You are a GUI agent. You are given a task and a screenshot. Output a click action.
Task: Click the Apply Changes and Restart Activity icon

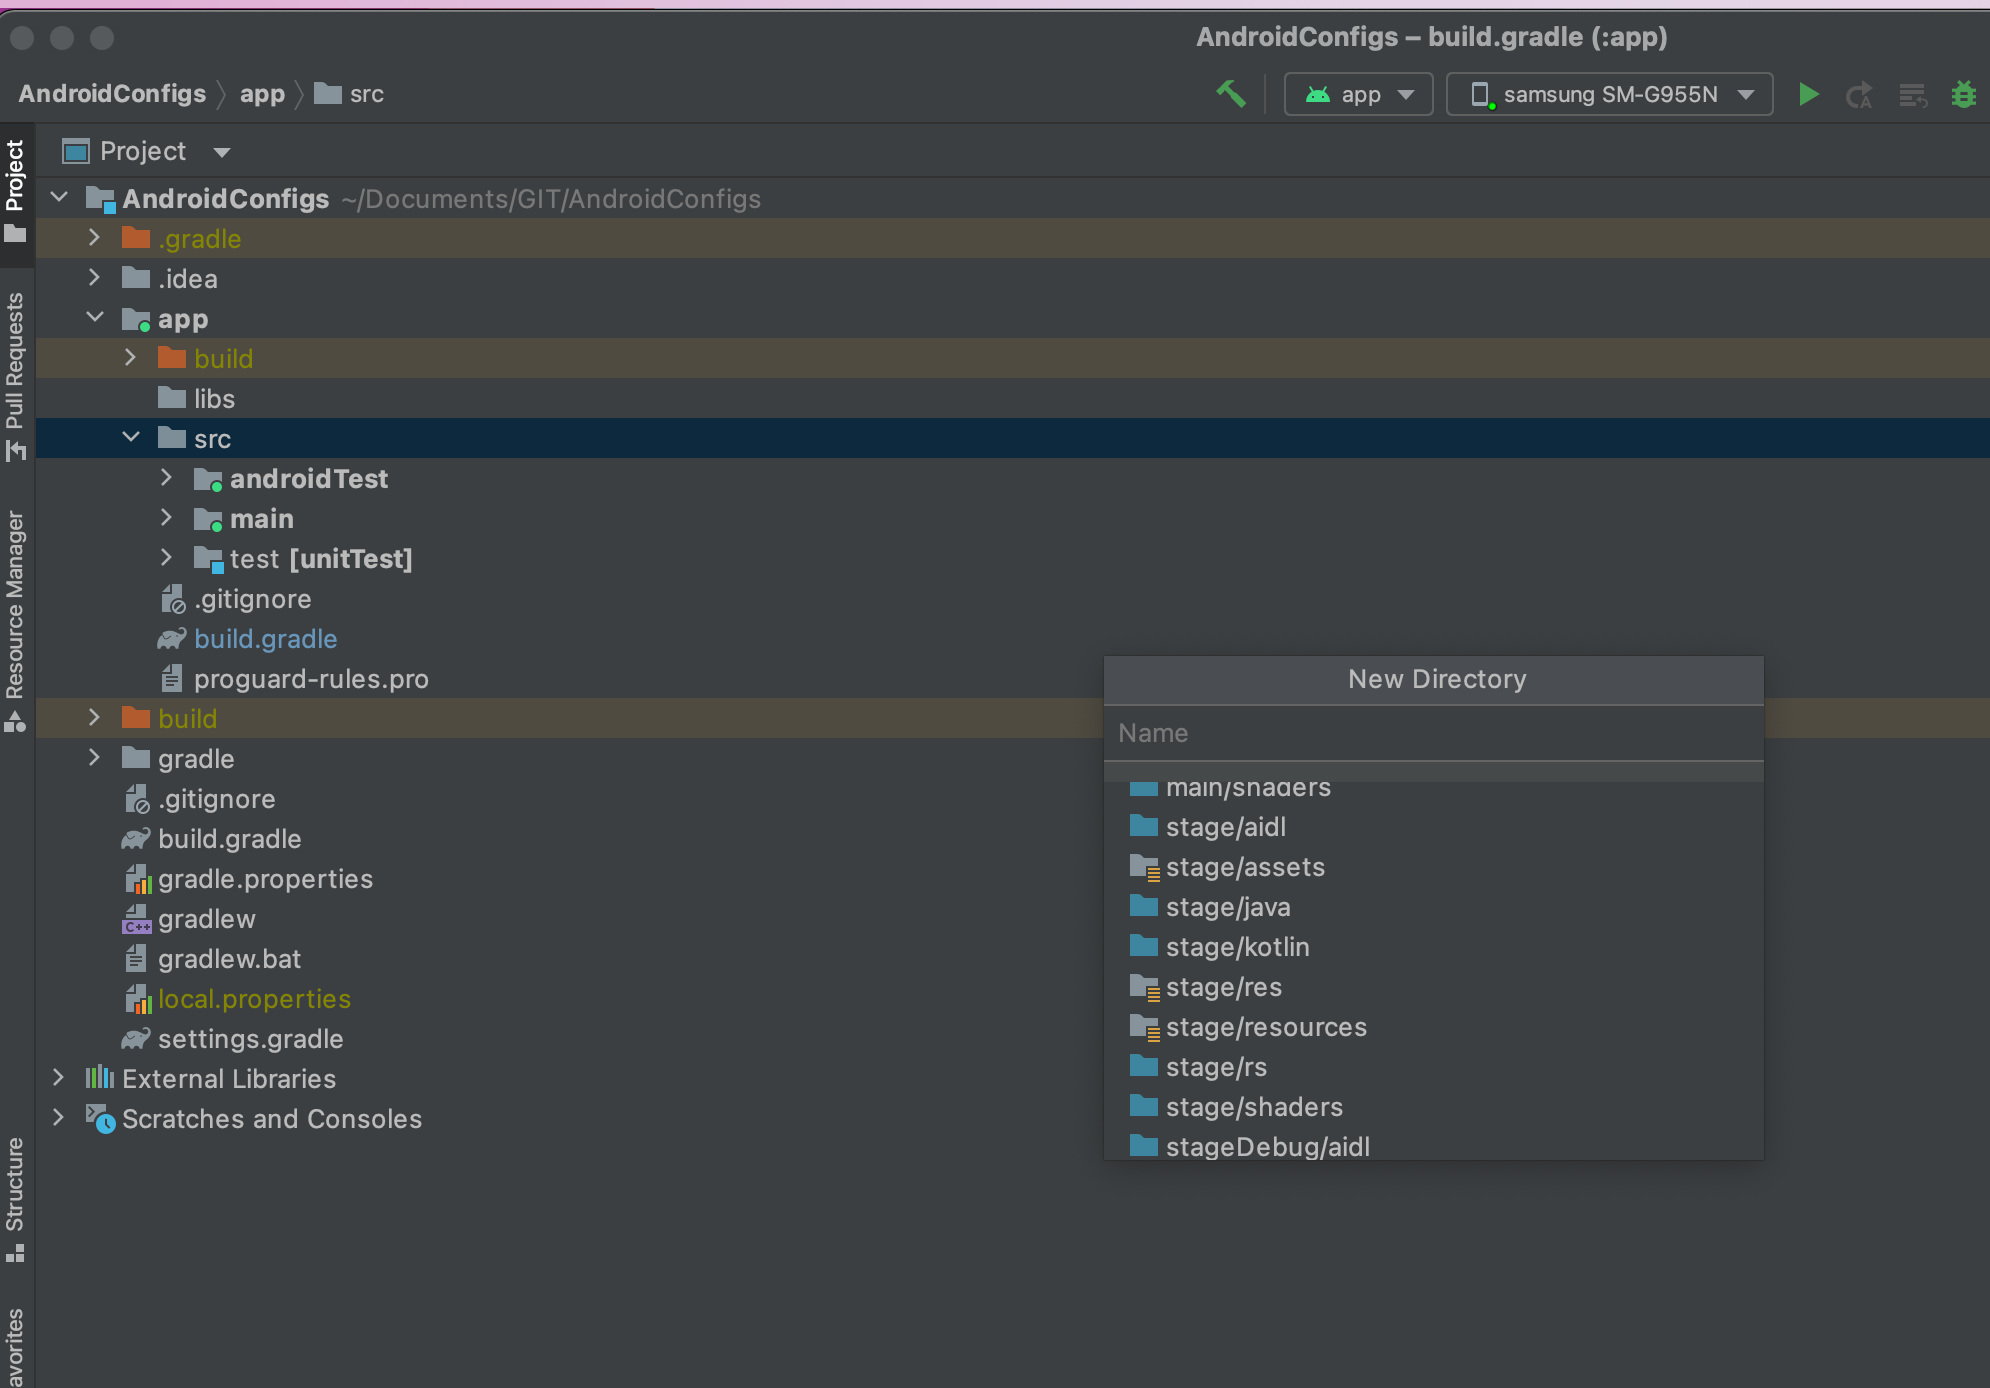pos(1859,95)
